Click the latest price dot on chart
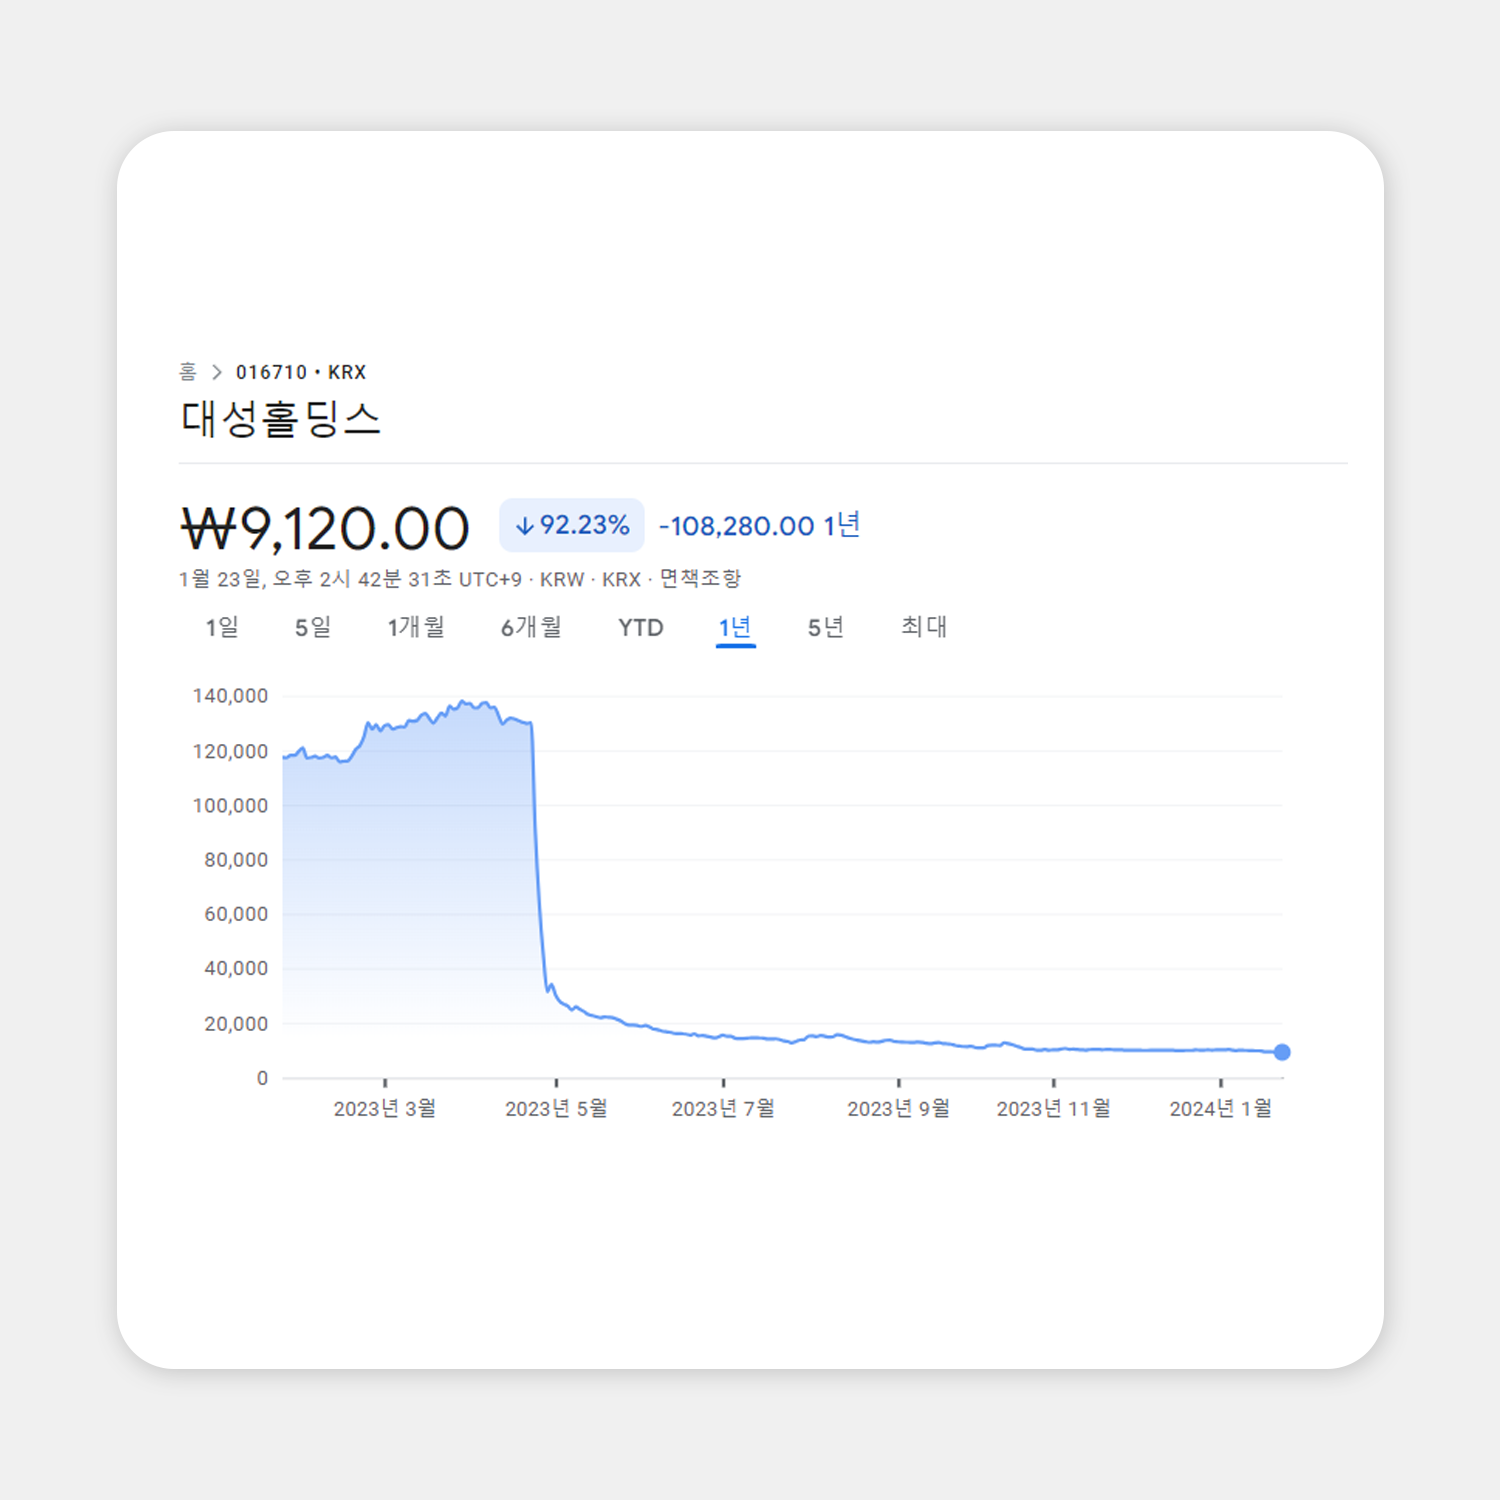1500x1500 pixels. point(1282,1052)
